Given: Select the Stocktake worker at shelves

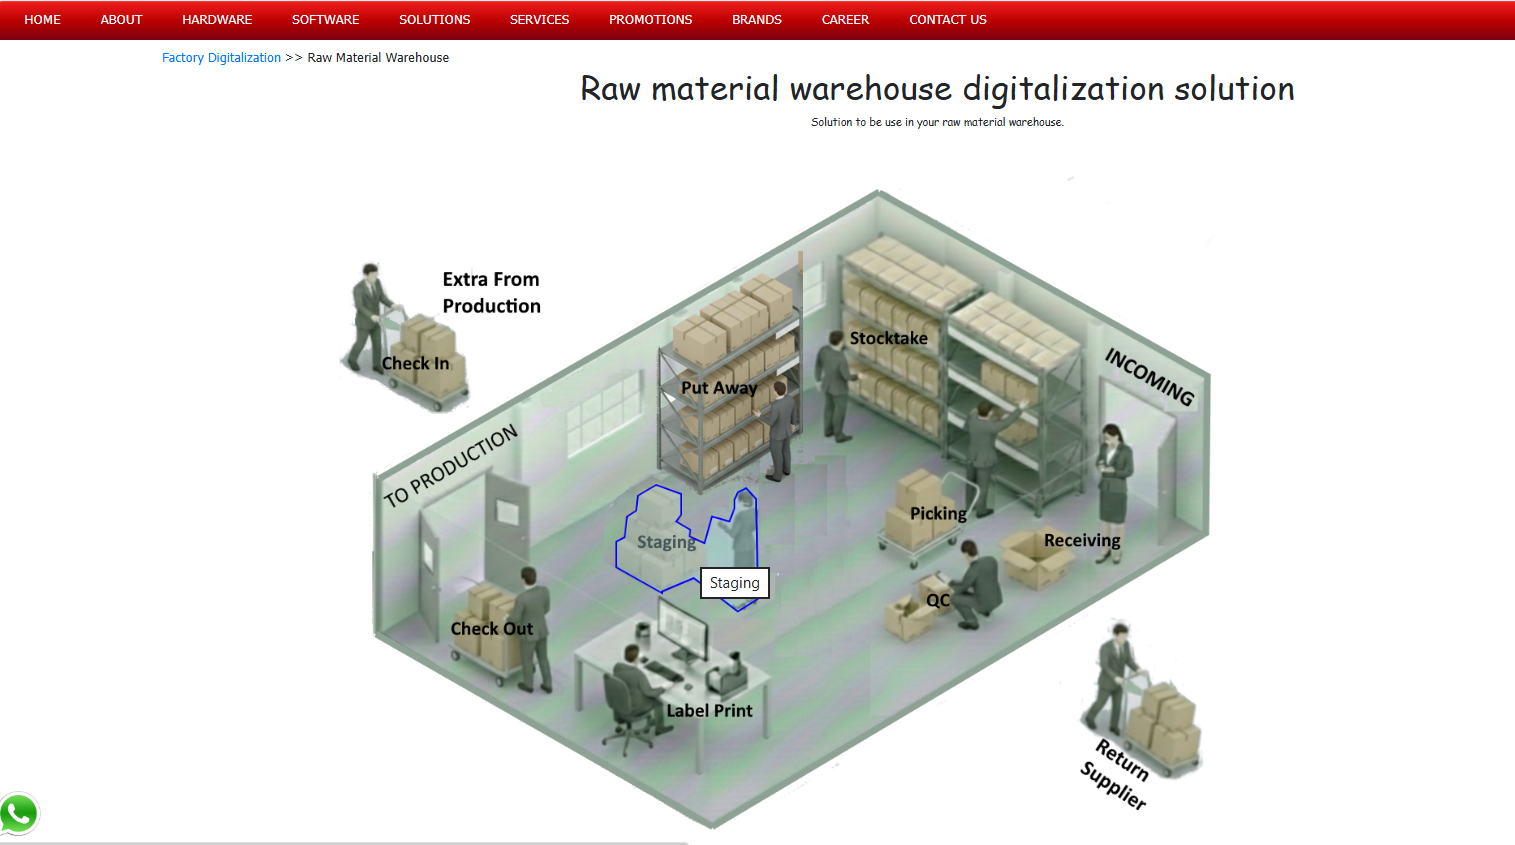Looking at the screenshot, I should 835,385.
